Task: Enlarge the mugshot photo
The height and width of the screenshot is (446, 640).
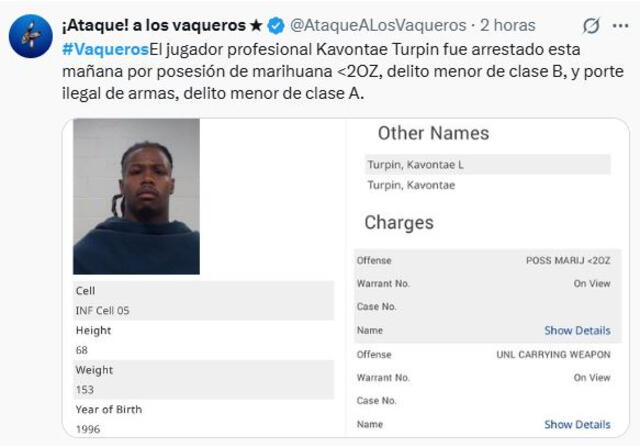Action: 136,196
